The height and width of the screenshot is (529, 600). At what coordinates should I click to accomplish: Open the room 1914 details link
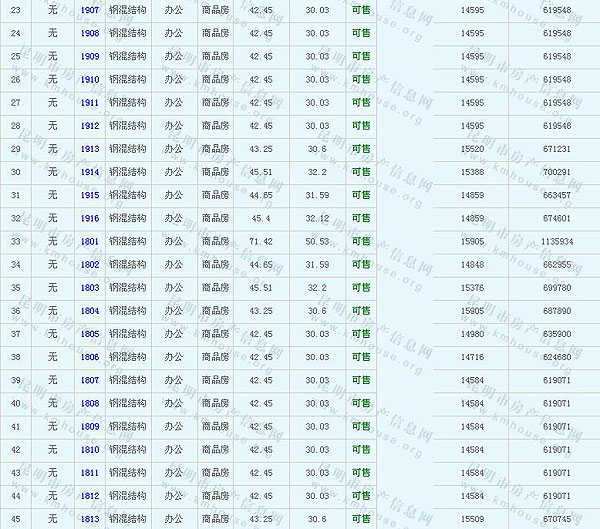tap(90, 172)
